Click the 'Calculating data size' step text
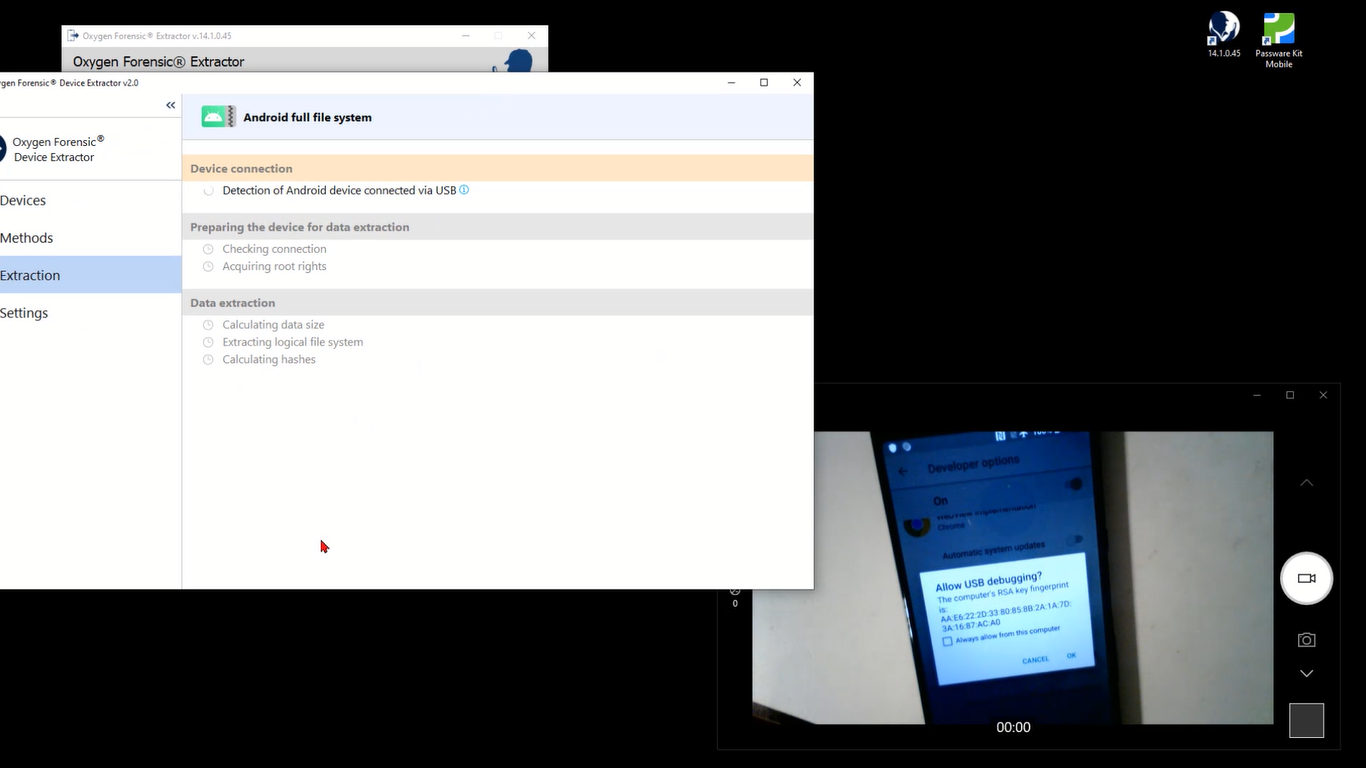This screenshot has height=768, width=1366. click(273, 325)
